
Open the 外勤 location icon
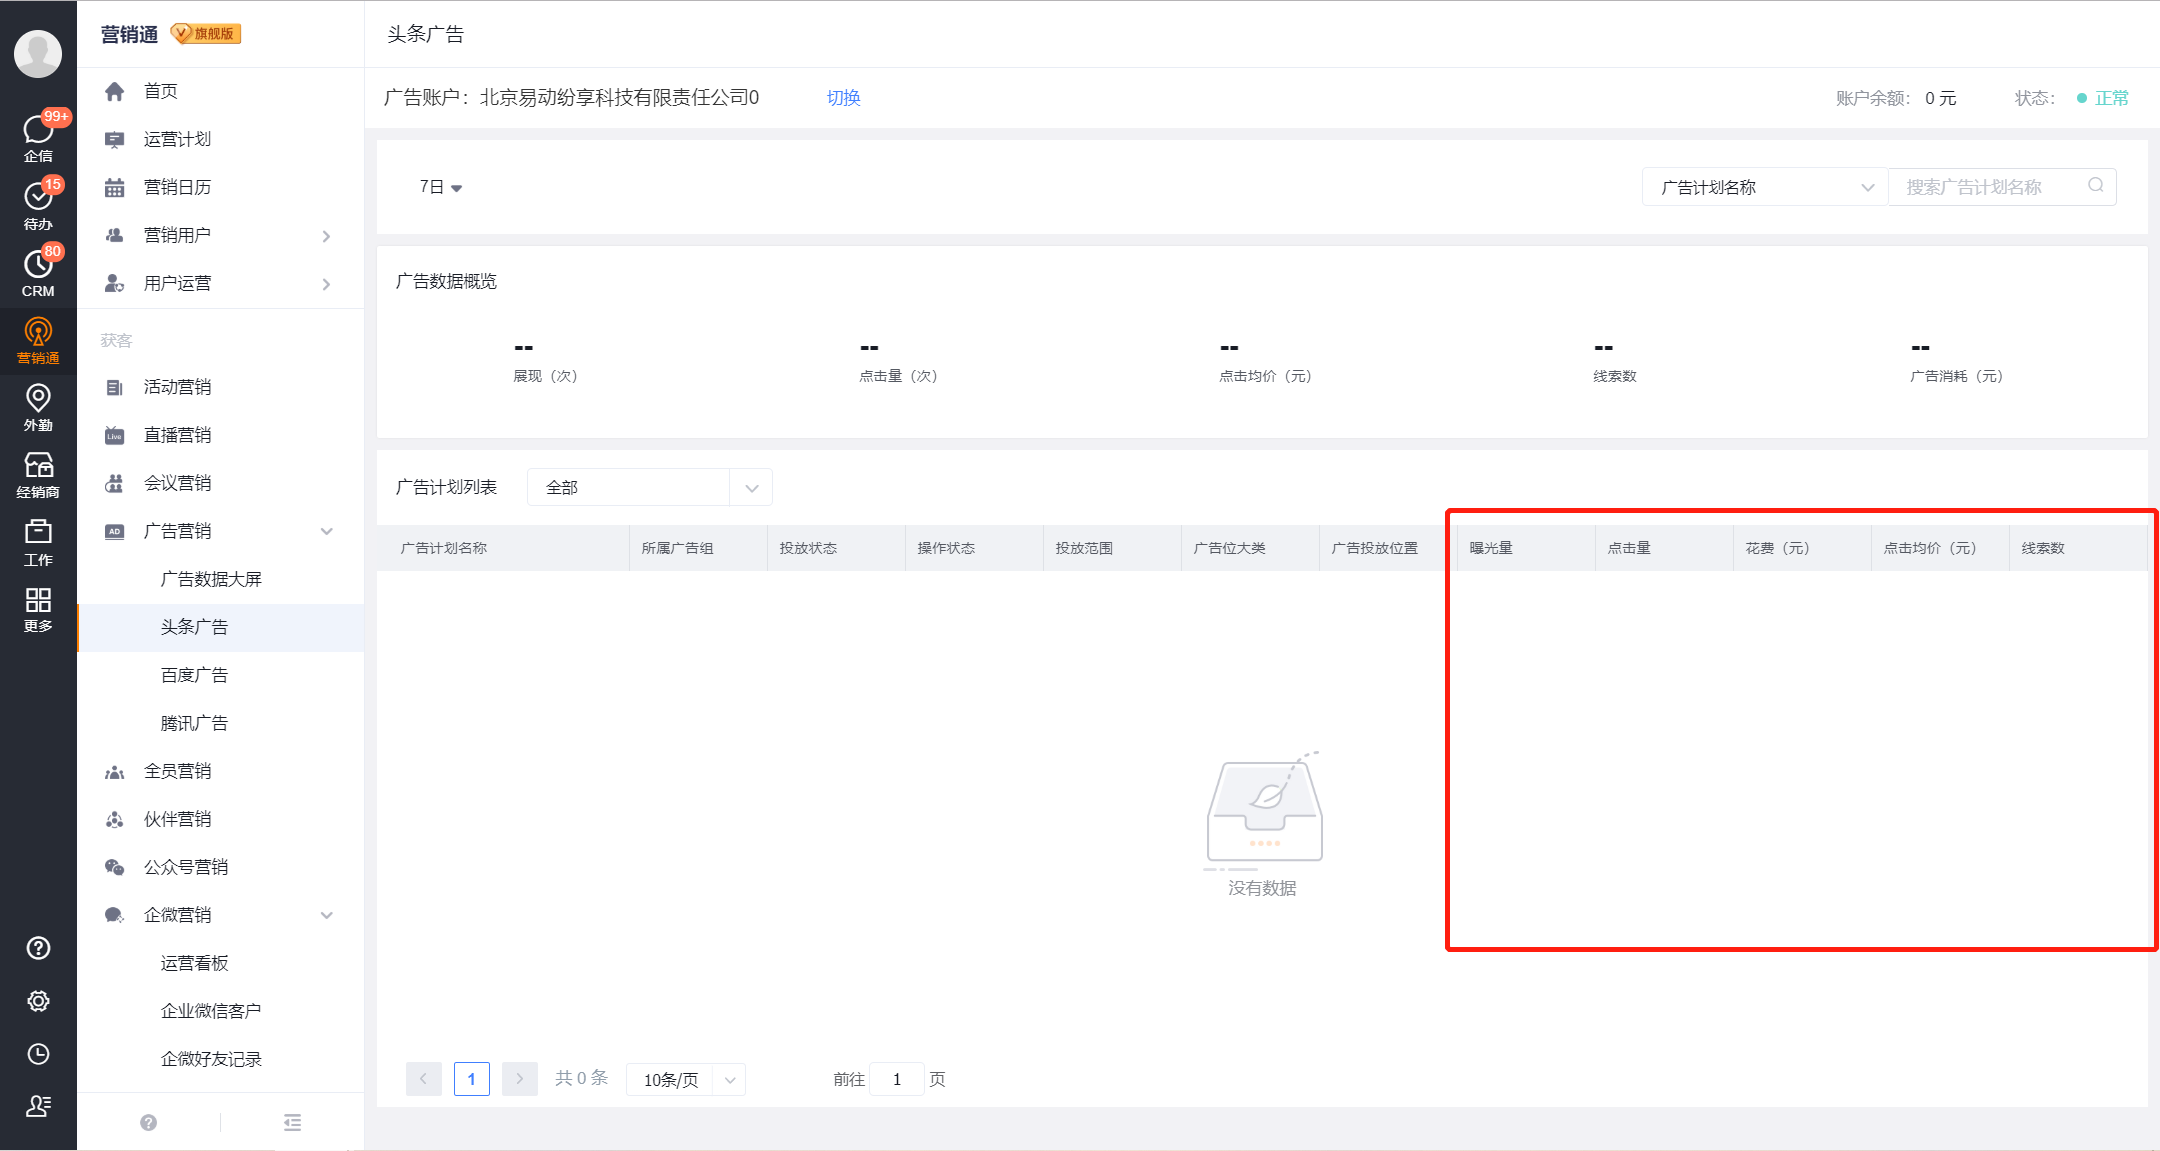click(x=38, y=407)
